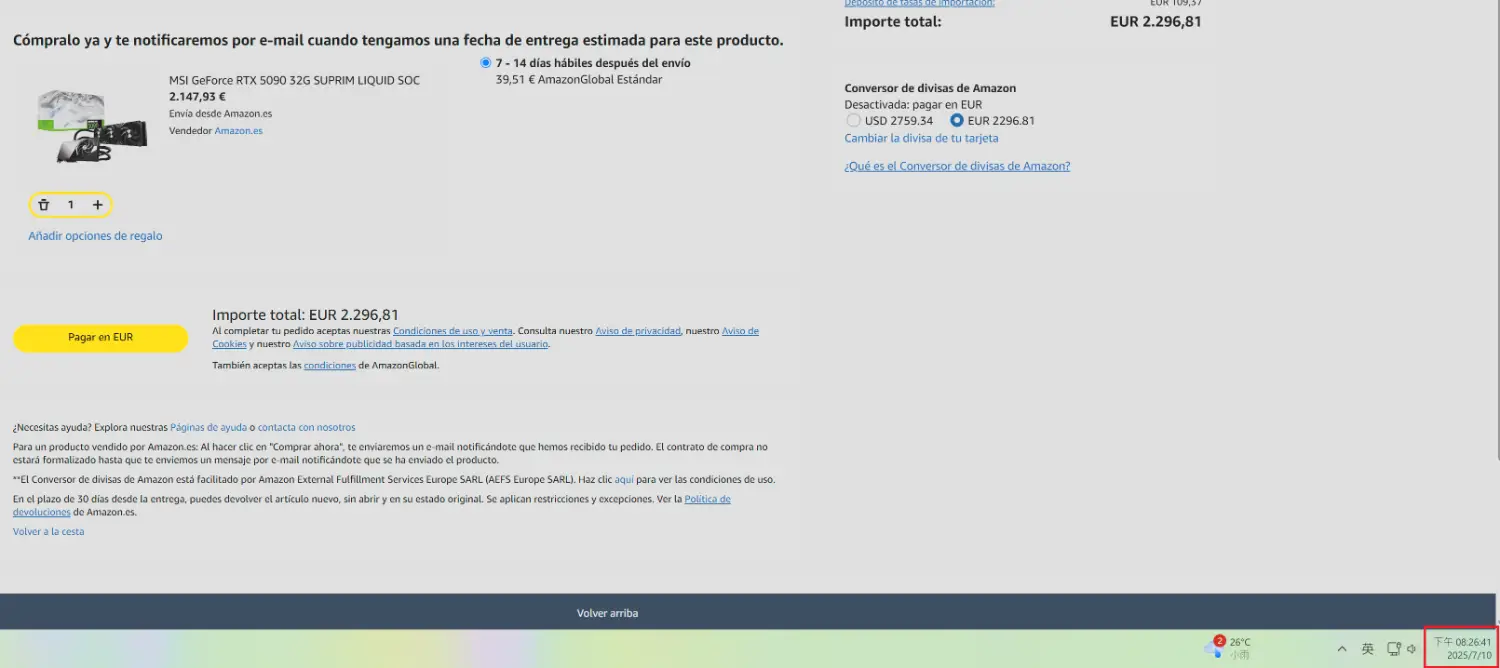Click the yellow Pagar en EUR button
Image resolution: width=1500 pixels, height=668 pixels.
100,338
